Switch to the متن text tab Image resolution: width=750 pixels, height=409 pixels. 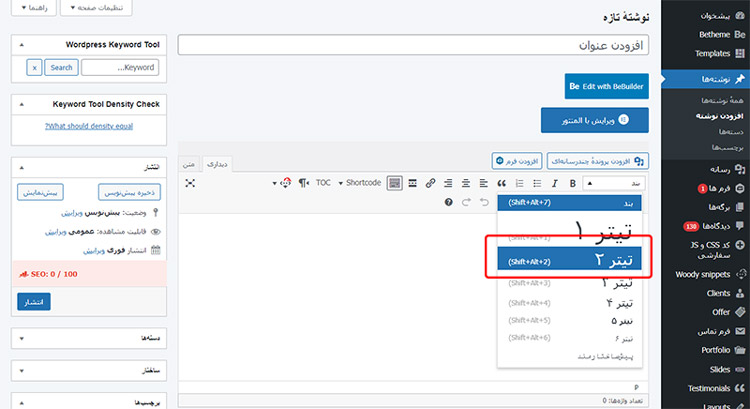[189, 164]
